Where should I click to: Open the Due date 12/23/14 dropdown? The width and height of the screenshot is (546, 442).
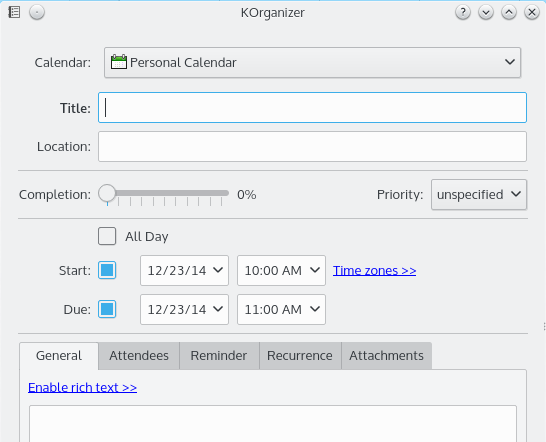click(184, 309)
